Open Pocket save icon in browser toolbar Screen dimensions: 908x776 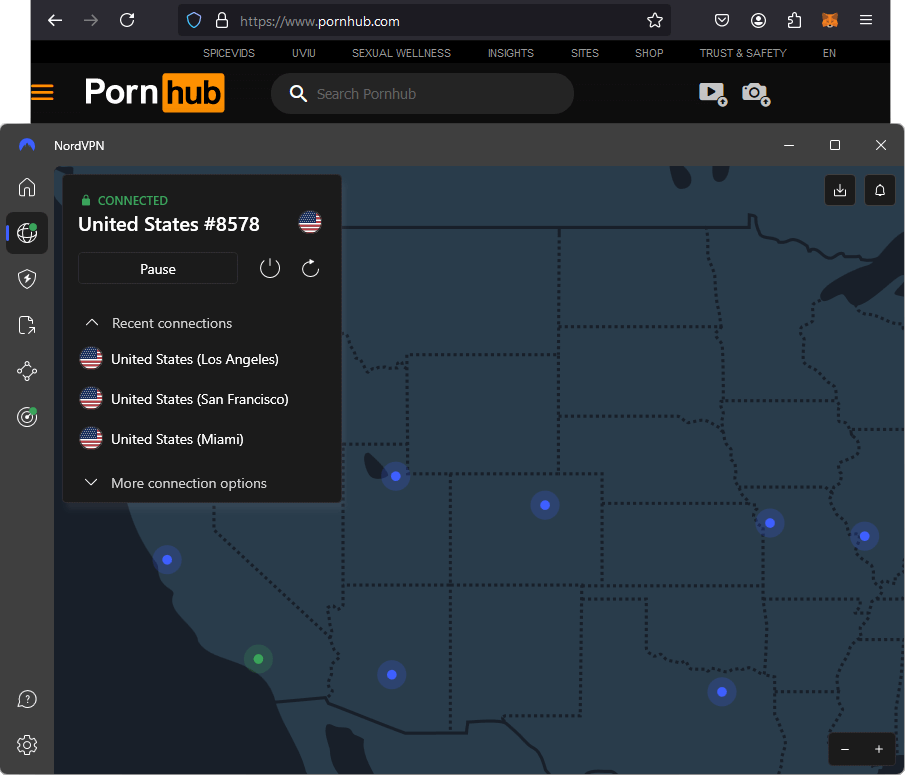tap(722, 21)
